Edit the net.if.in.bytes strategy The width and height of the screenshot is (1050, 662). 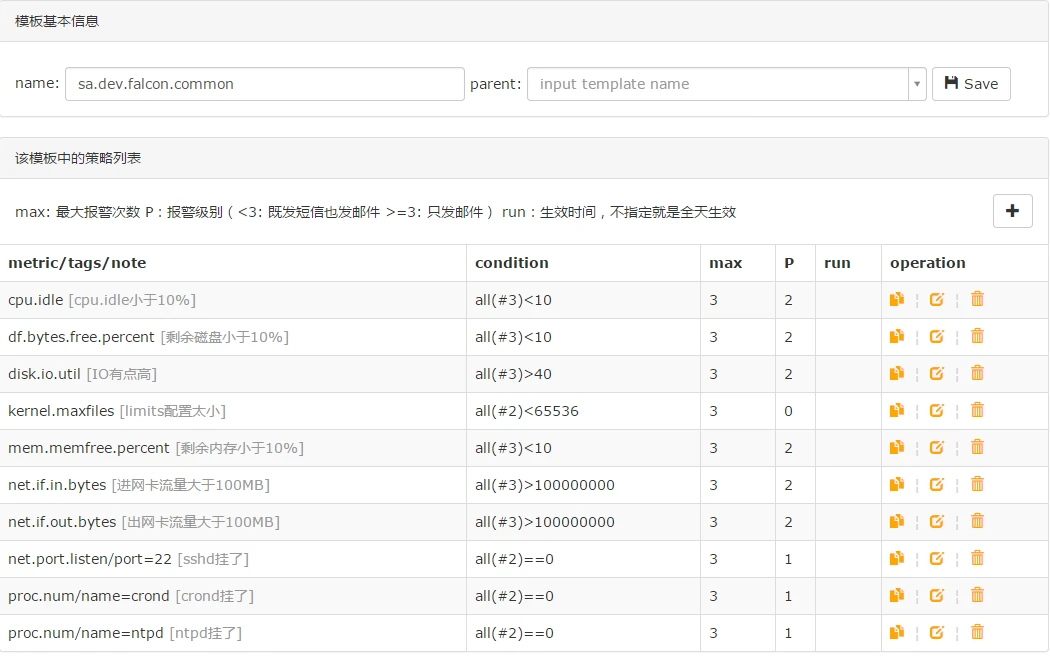coord(937,484)
